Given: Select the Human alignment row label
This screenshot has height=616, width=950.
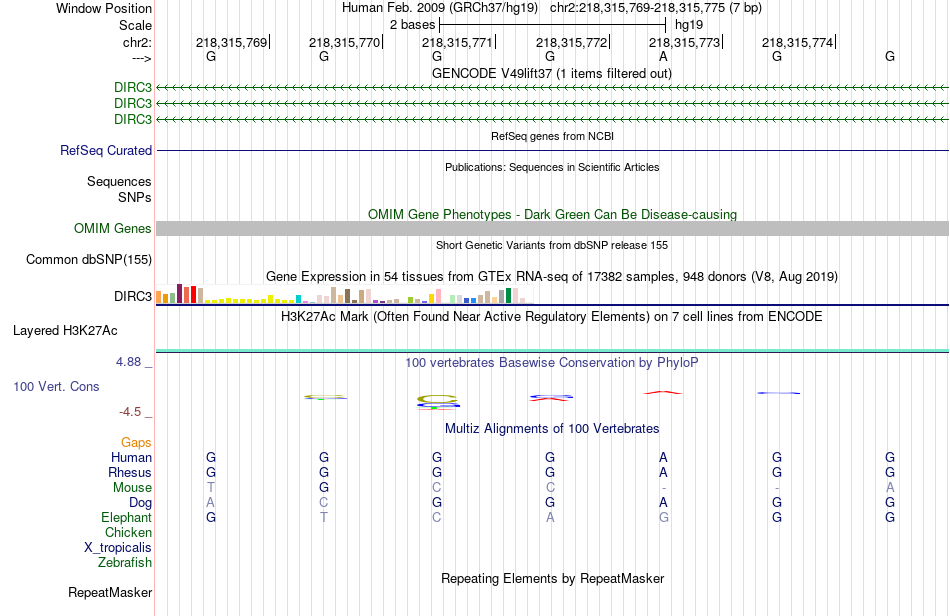Looking at the screenshot, I should pos(131,457).
